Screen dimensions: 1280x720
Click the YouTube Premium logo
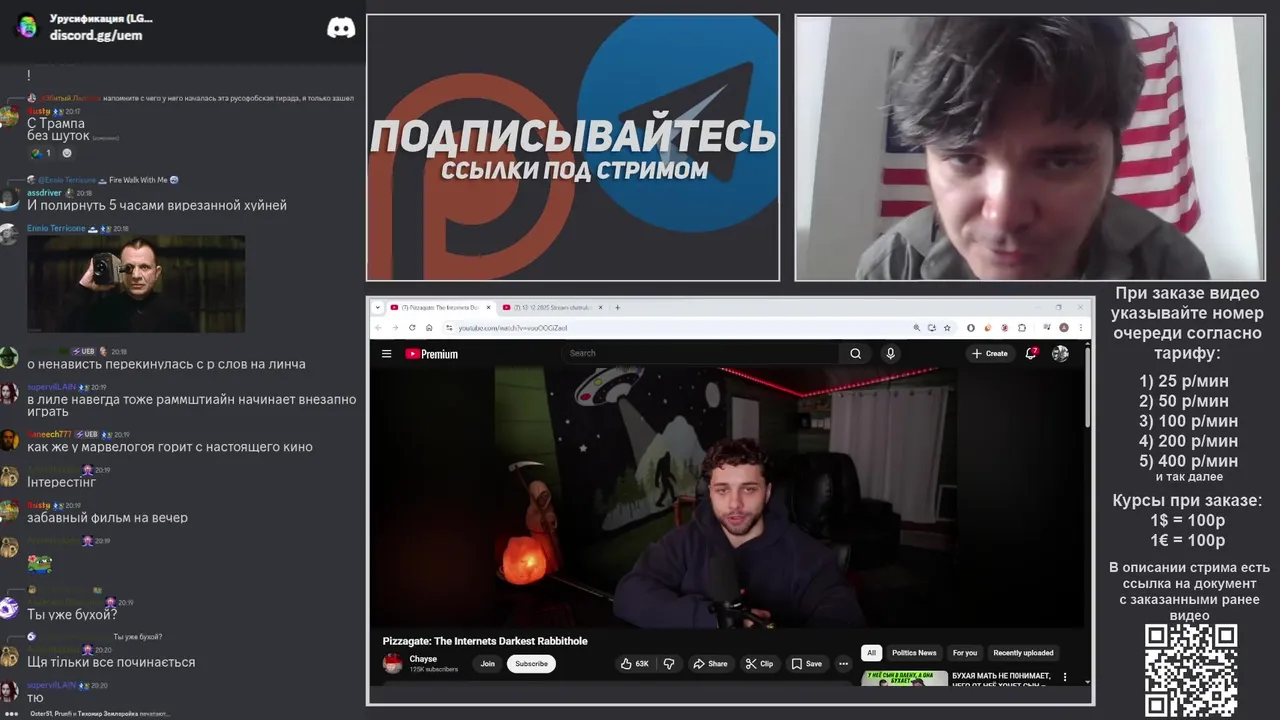tap(432, 353)
